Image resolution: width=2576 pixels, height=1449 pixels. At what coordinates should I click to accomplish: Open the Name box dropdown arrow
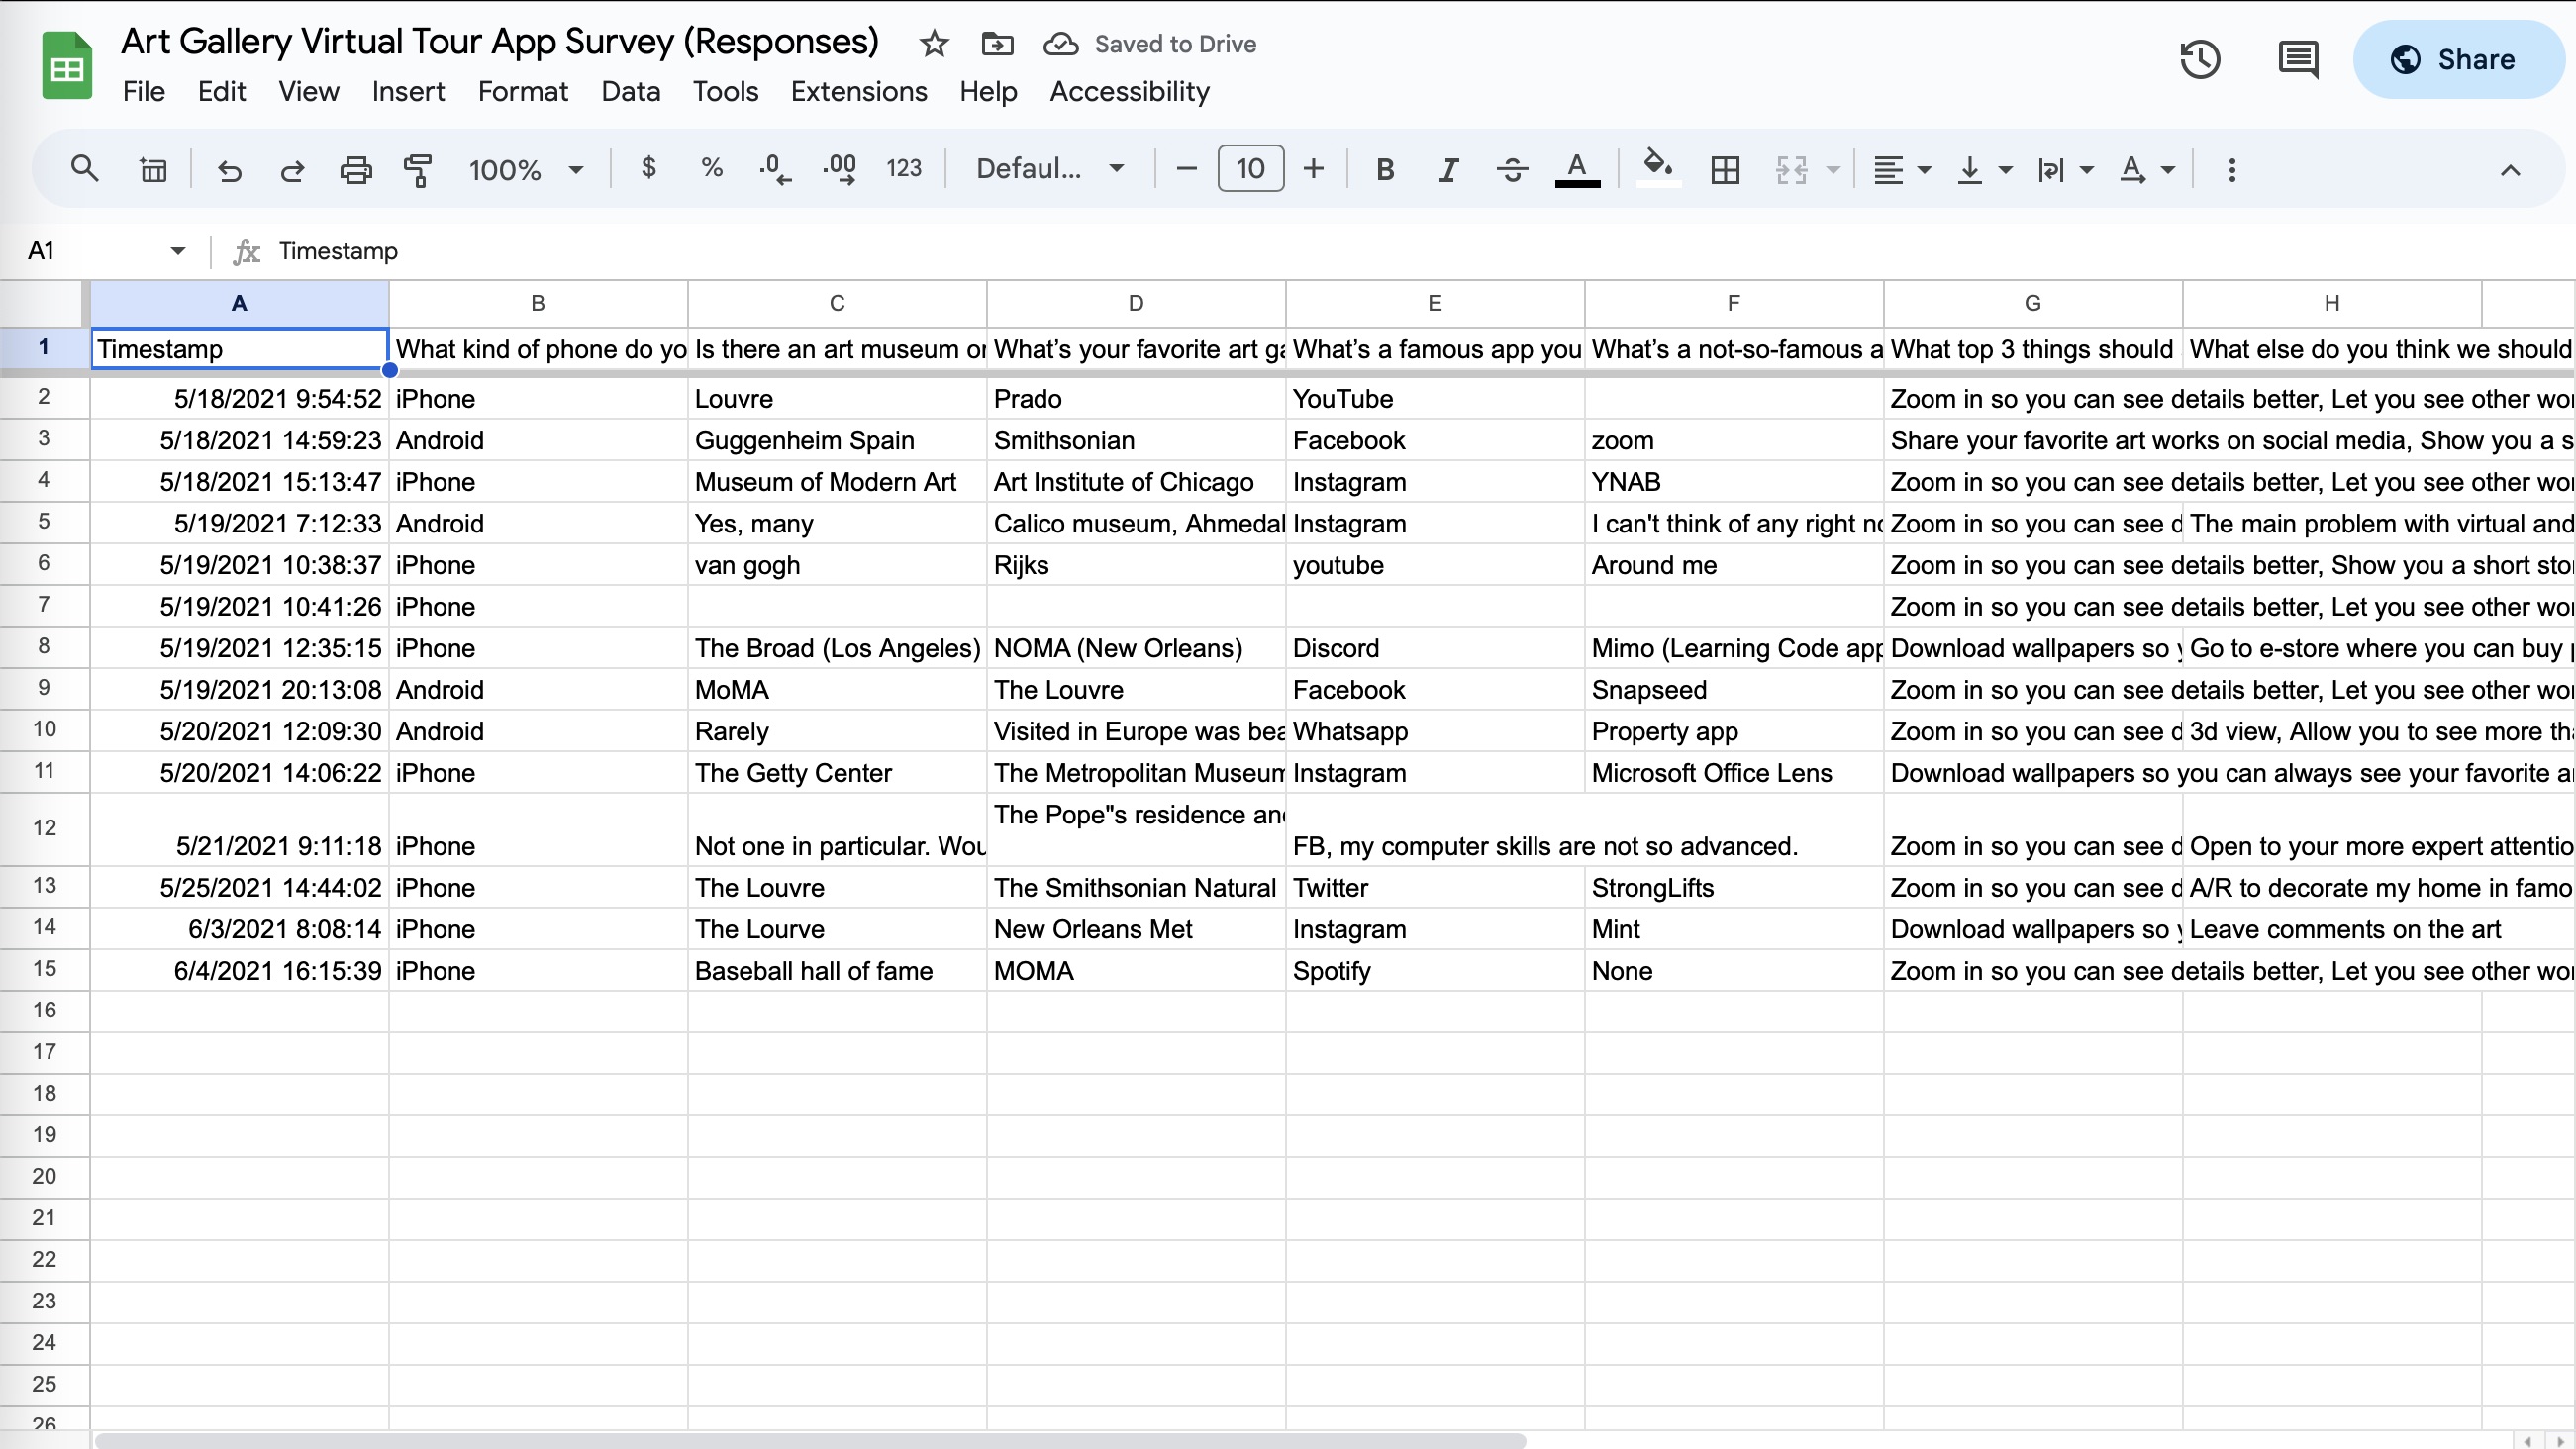point(178,251)
